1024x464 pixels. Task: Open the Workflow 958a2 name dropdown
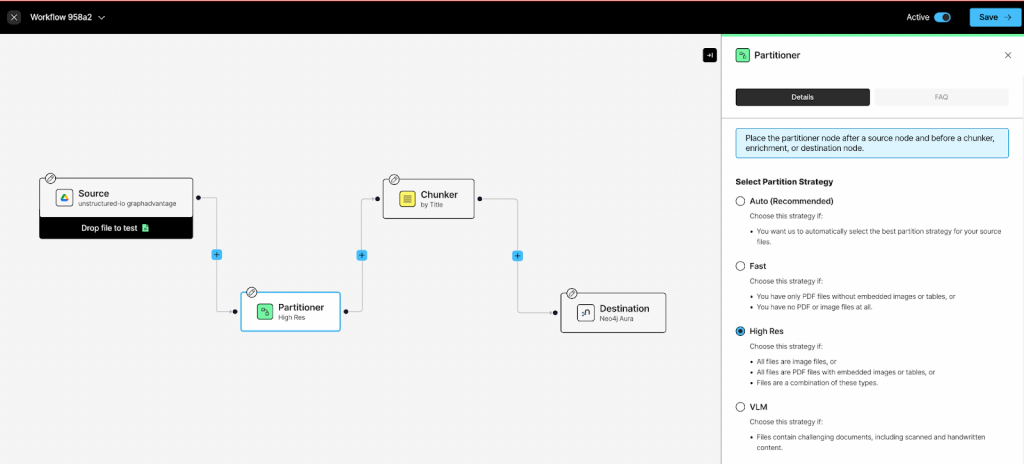click(101, 18)
